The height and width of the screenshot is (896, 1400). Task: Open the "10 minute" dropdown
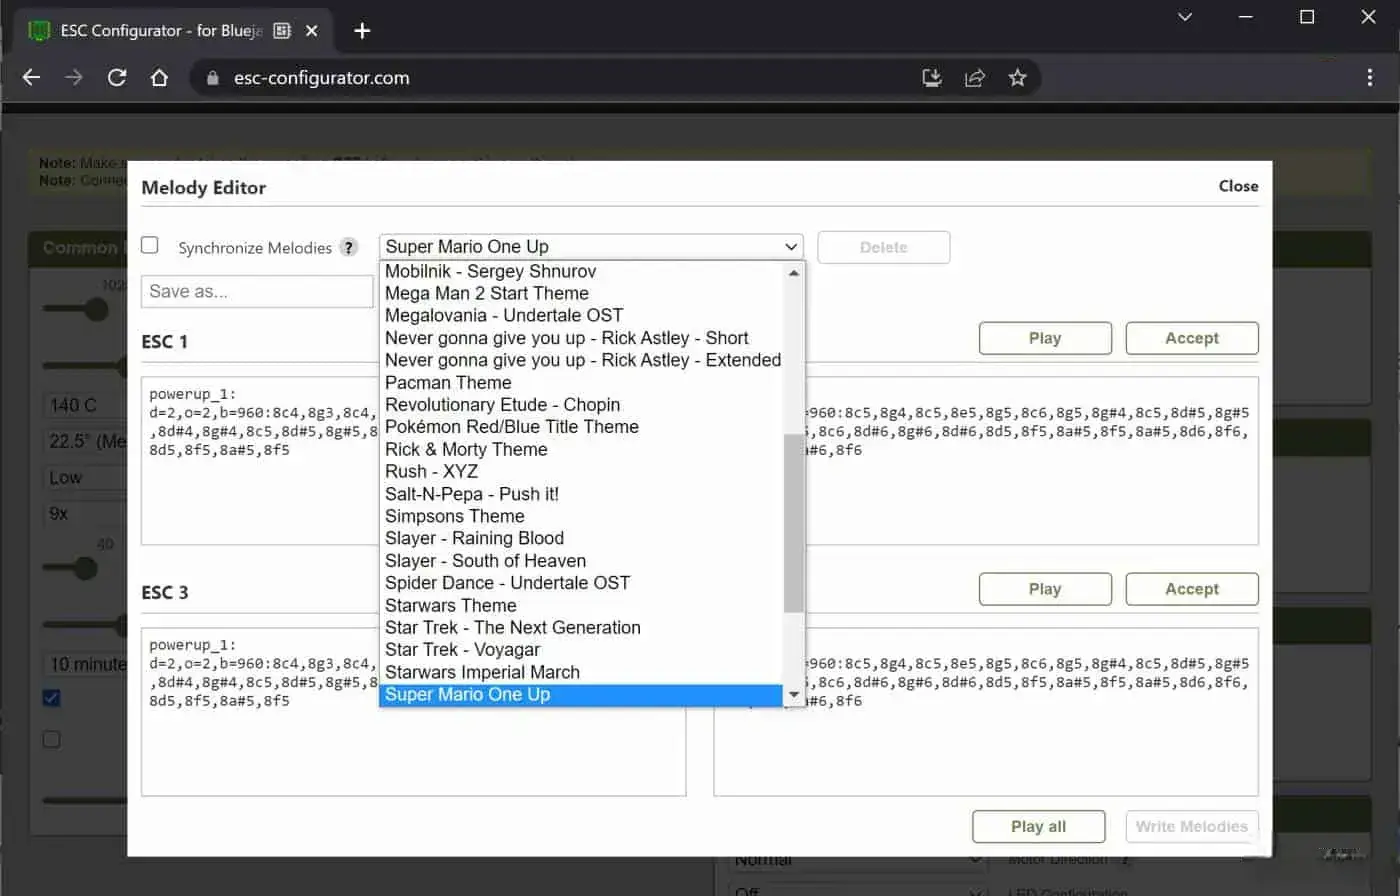pos(87,663)
